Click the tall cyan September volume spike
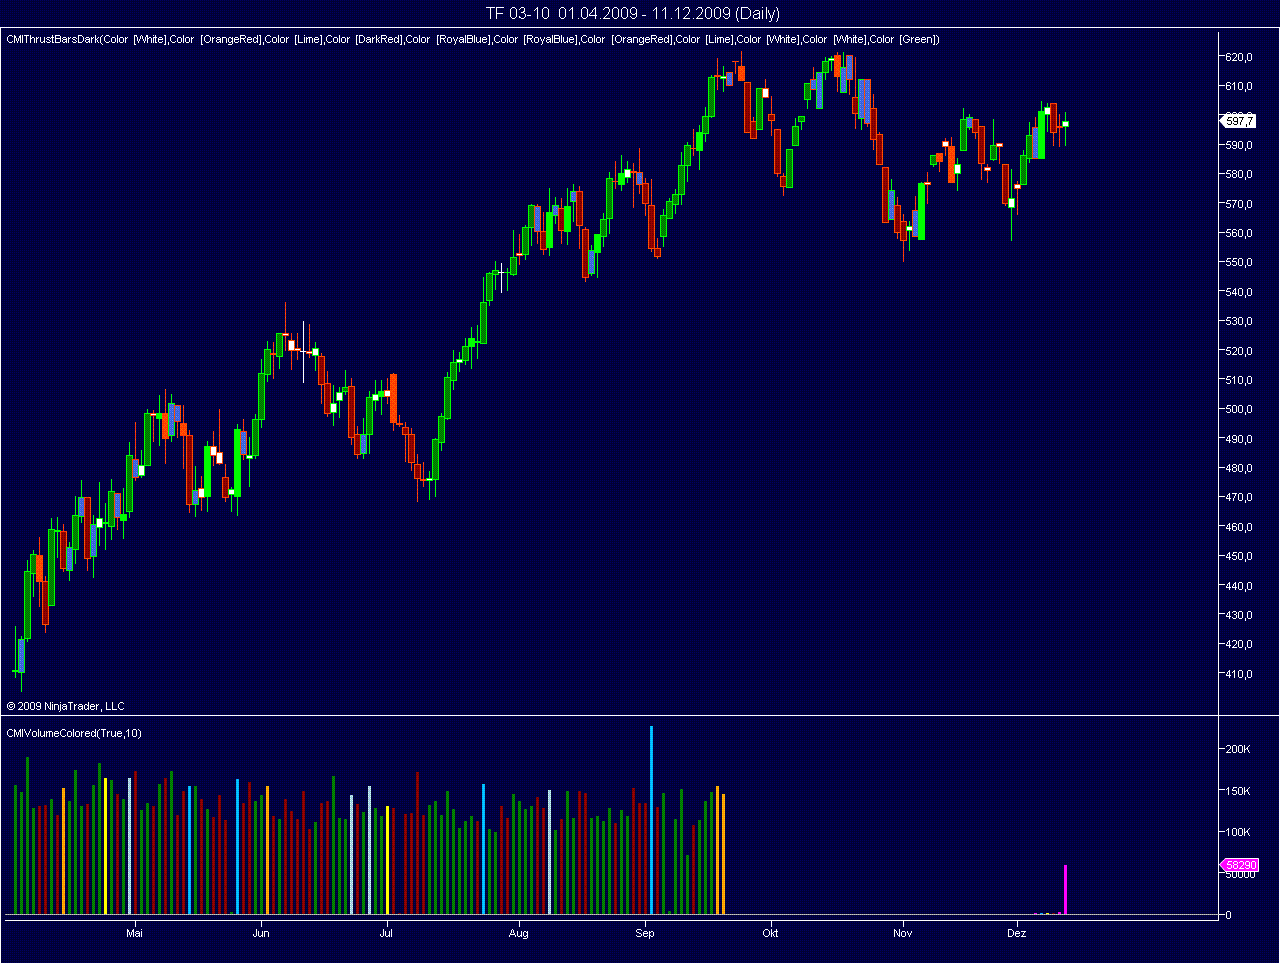This screenshot has width=1280, height=964. click(651, 820)
